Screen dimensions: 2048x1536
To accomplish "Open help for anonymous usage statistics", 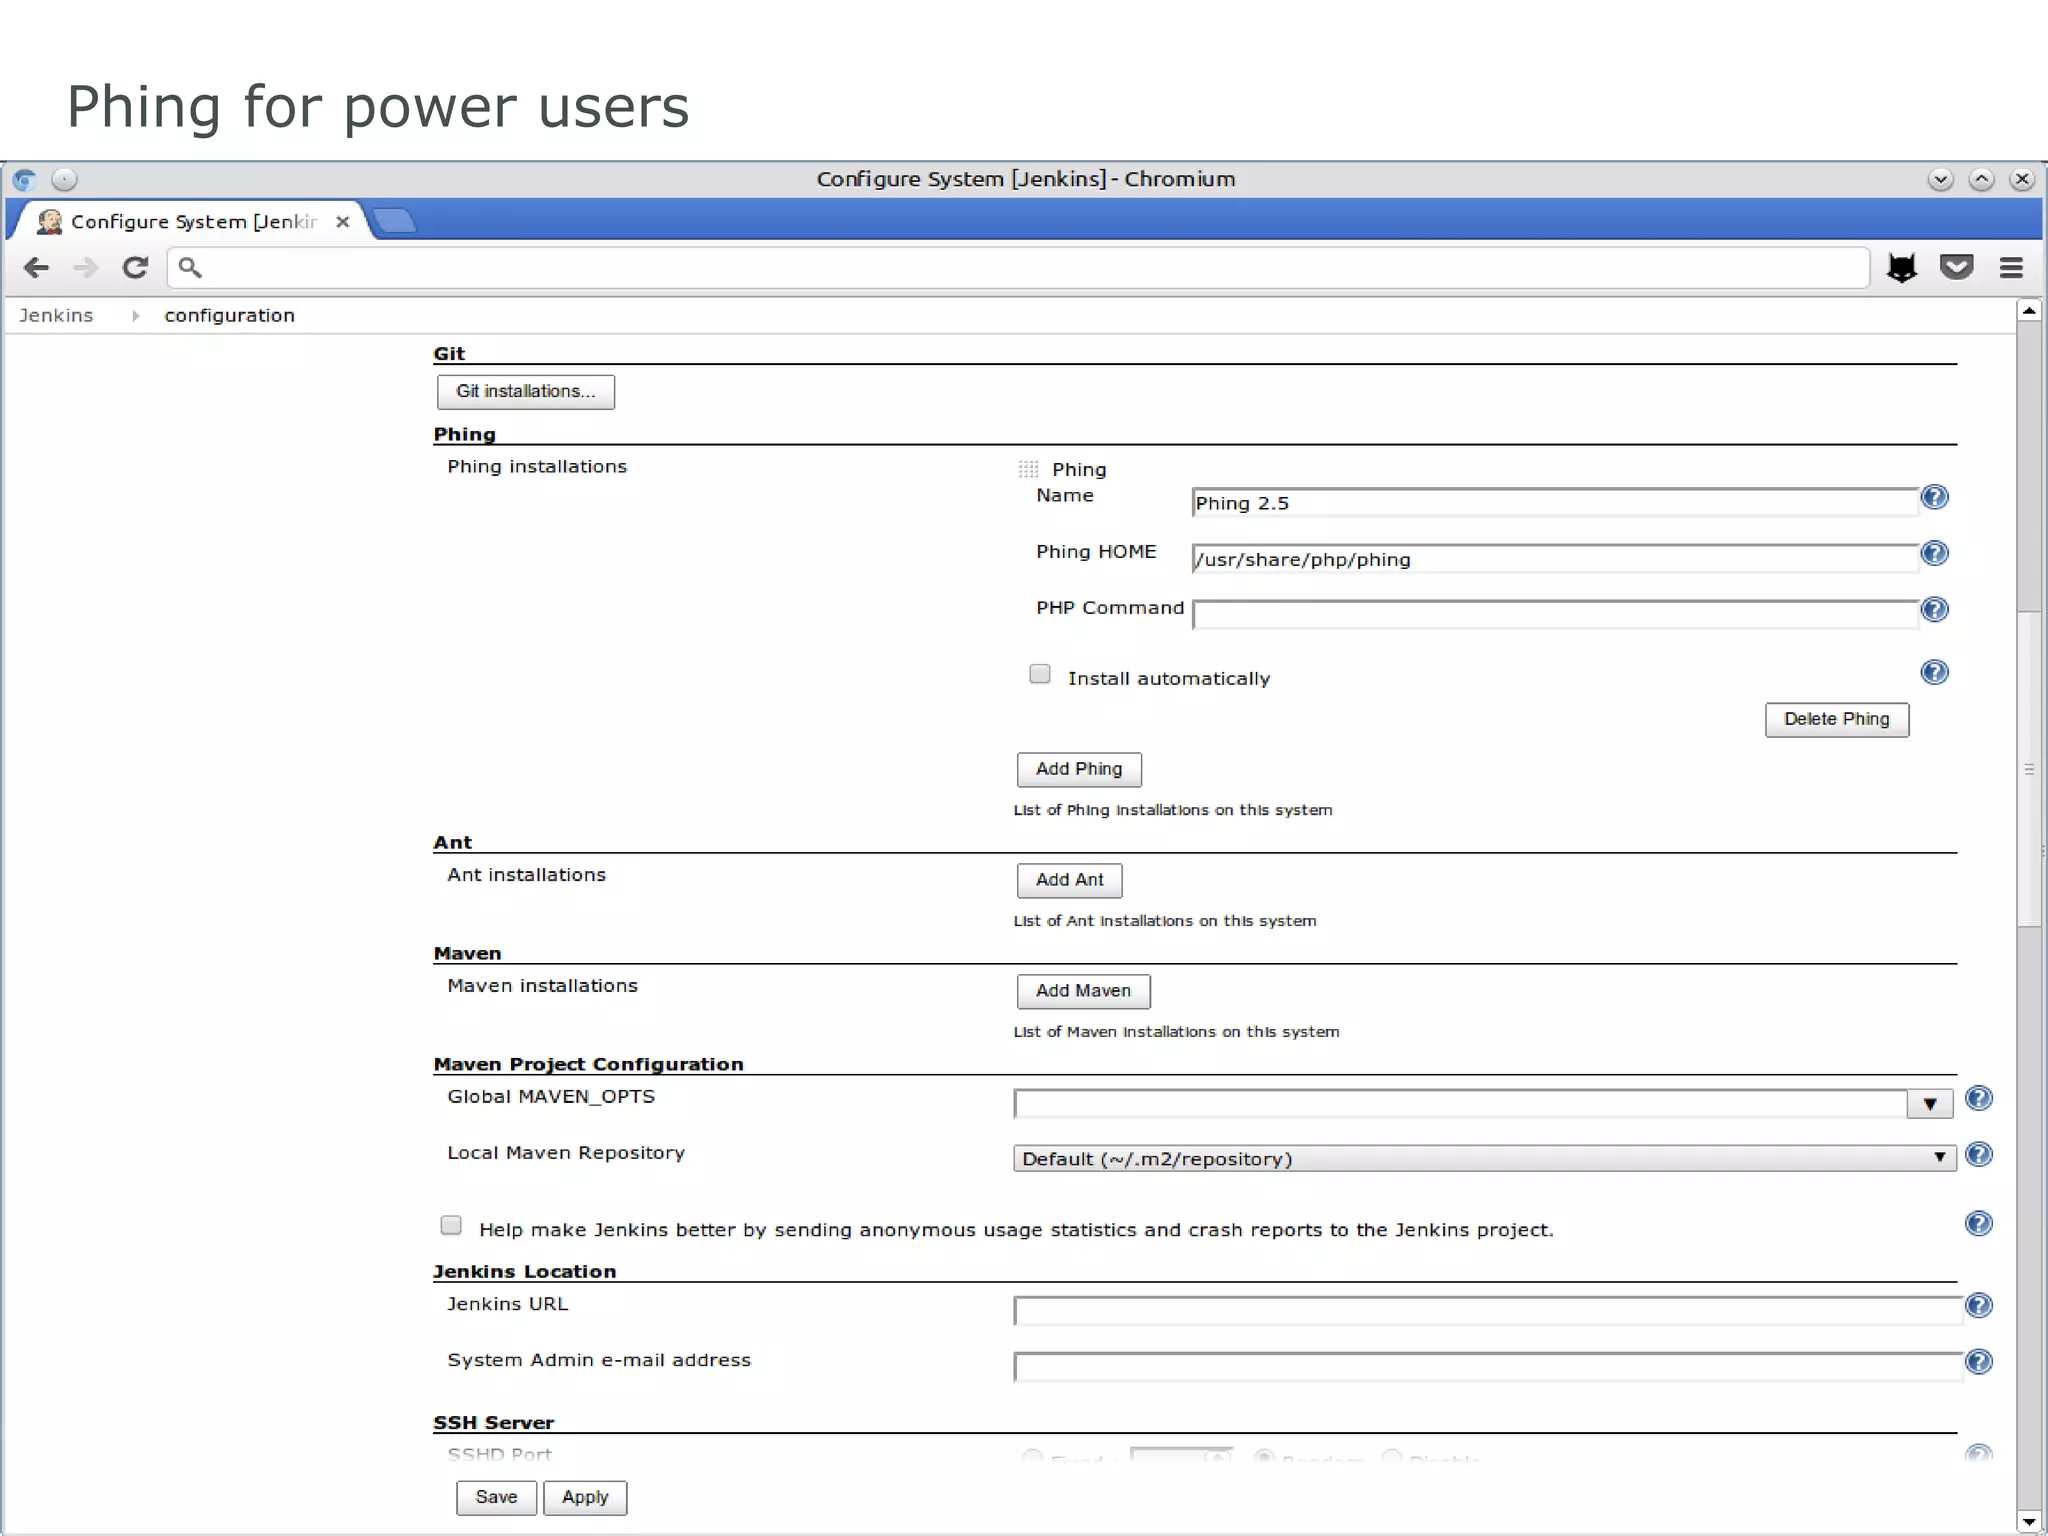I will pos(1979,1224).
